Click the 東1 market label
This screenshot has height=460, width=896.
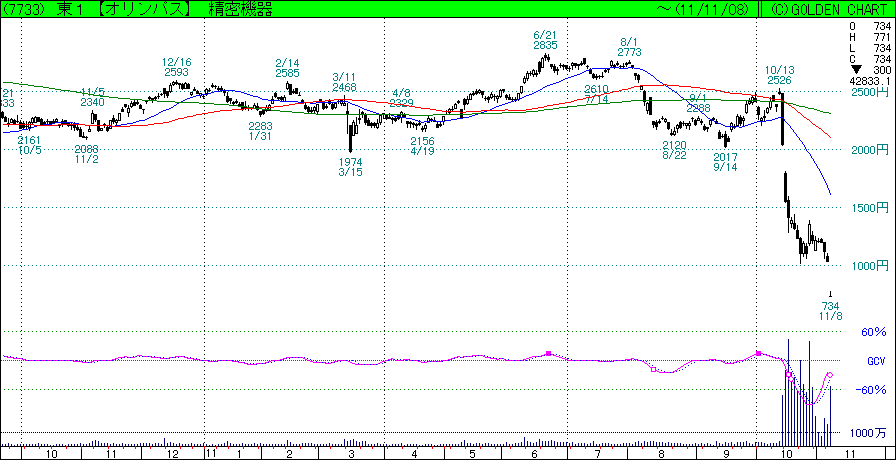pyautogui.click(x=70, y=9)
